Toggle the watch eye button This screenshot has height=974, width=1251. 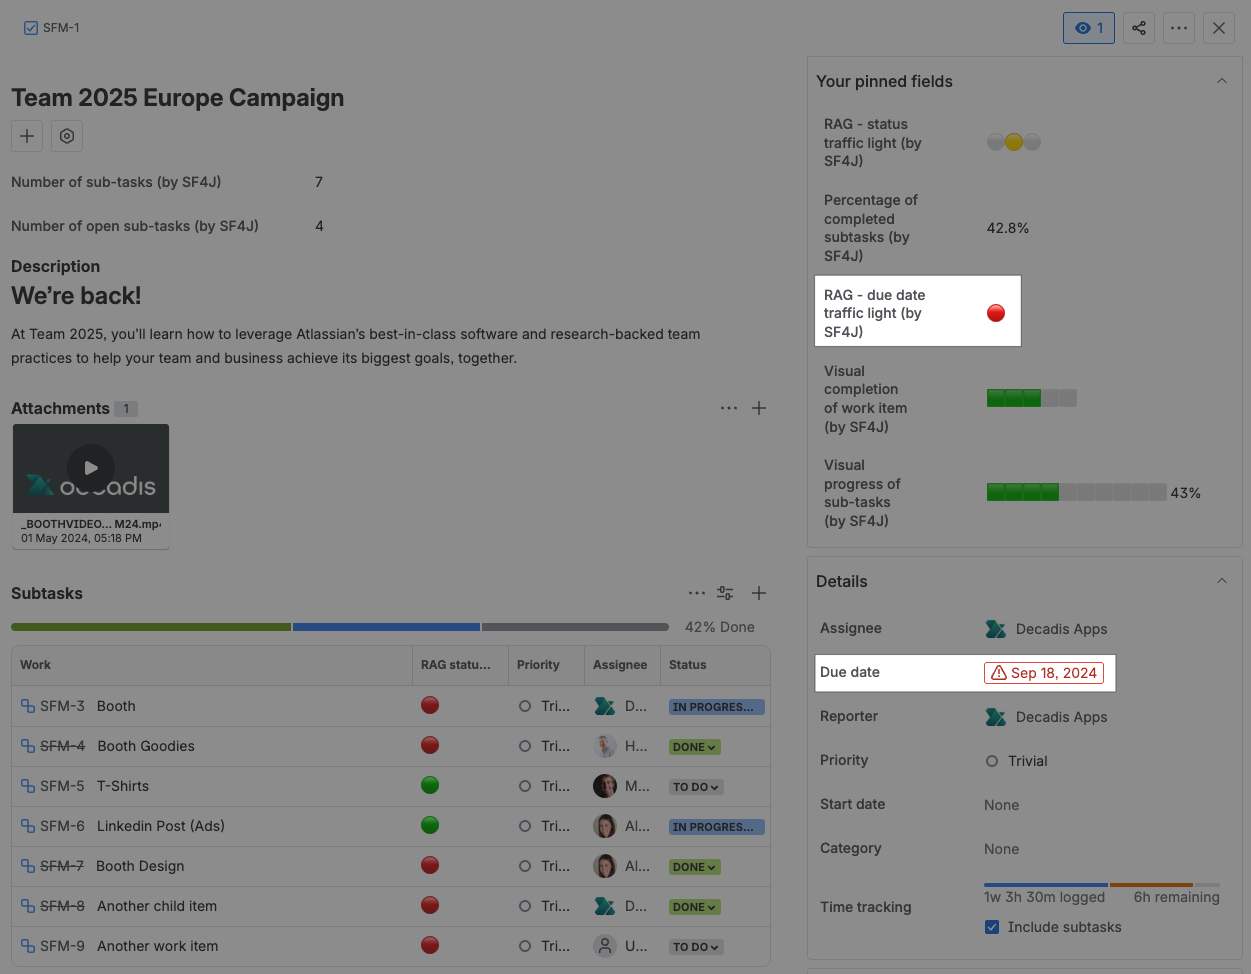point(1088,28)
